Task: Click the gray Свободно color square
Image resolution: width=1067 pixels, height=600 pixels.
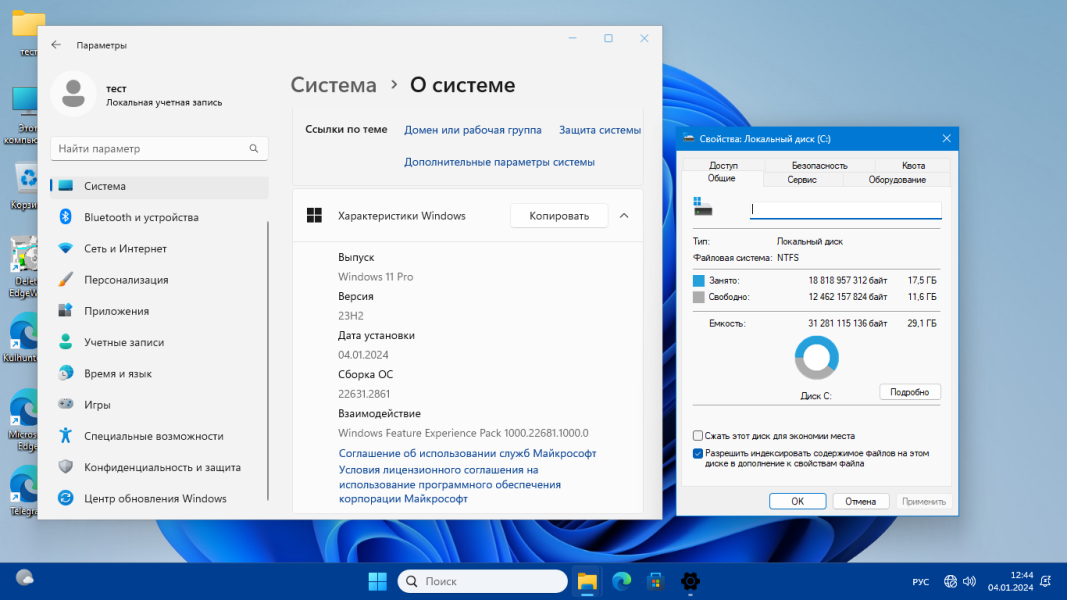Action: click(699, 297)
